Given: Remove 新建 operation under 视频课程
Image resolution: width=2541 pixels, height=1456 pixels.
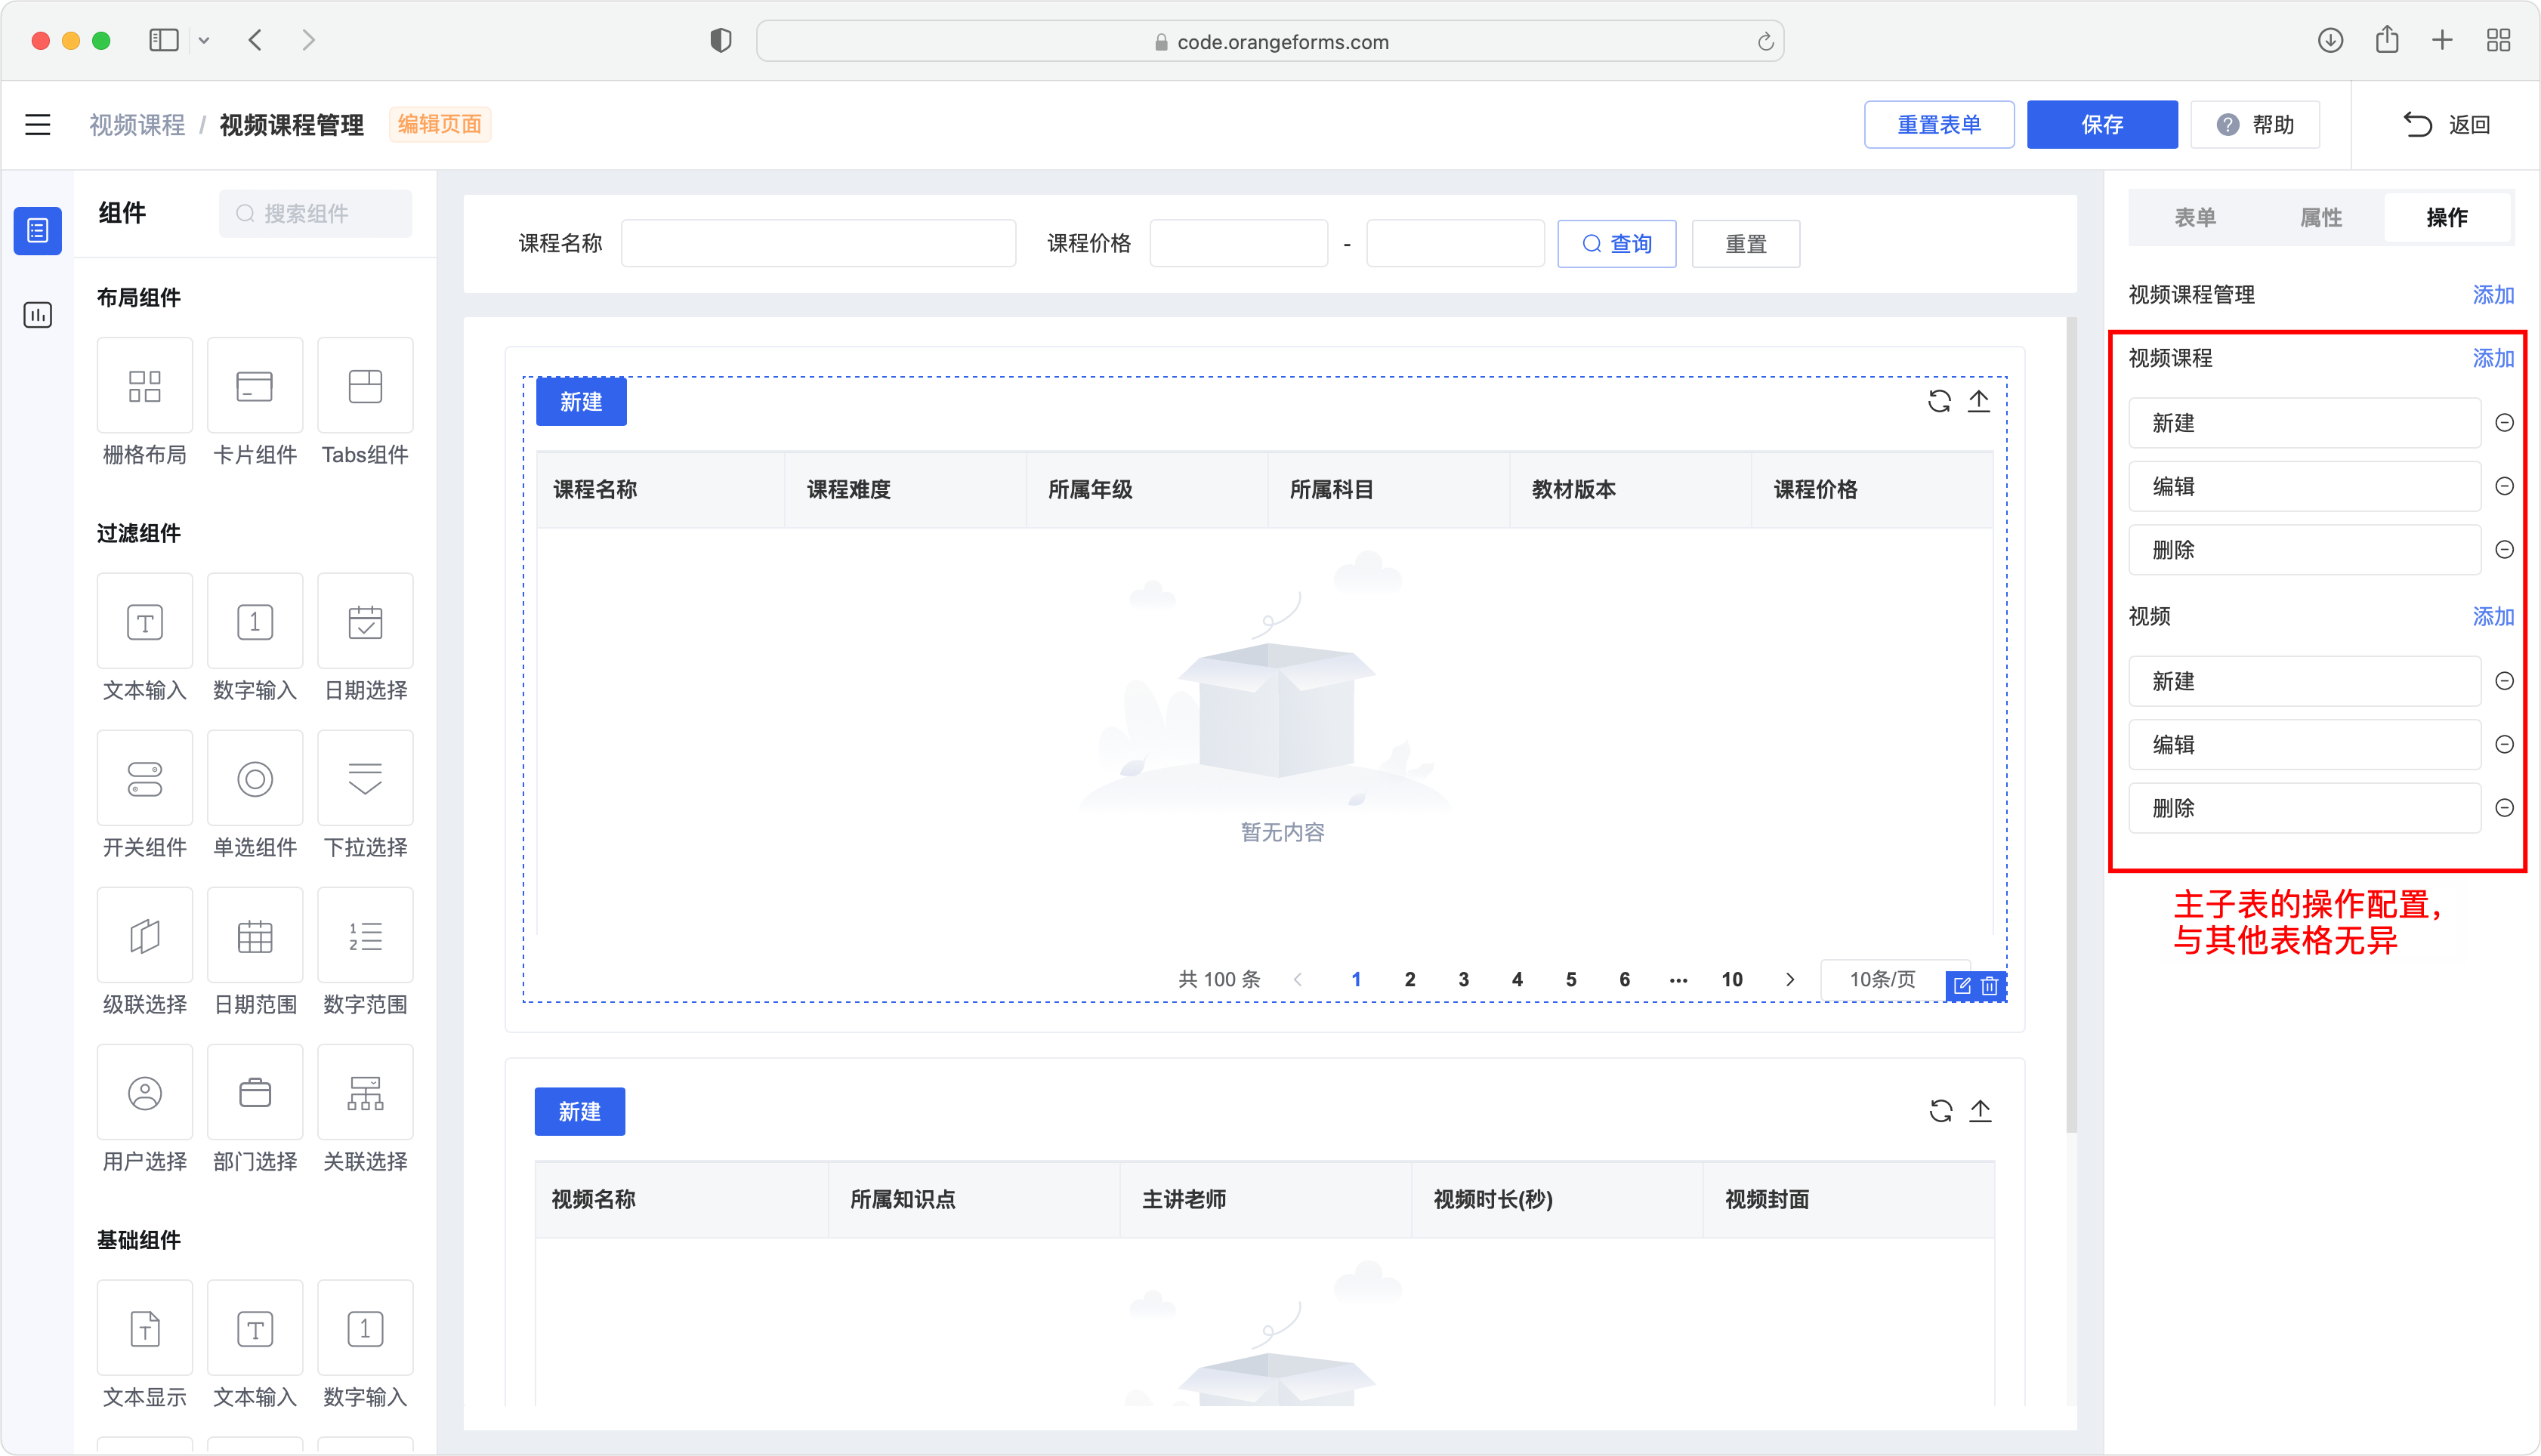Looking at the screenshot, I should pos(2504,423).
